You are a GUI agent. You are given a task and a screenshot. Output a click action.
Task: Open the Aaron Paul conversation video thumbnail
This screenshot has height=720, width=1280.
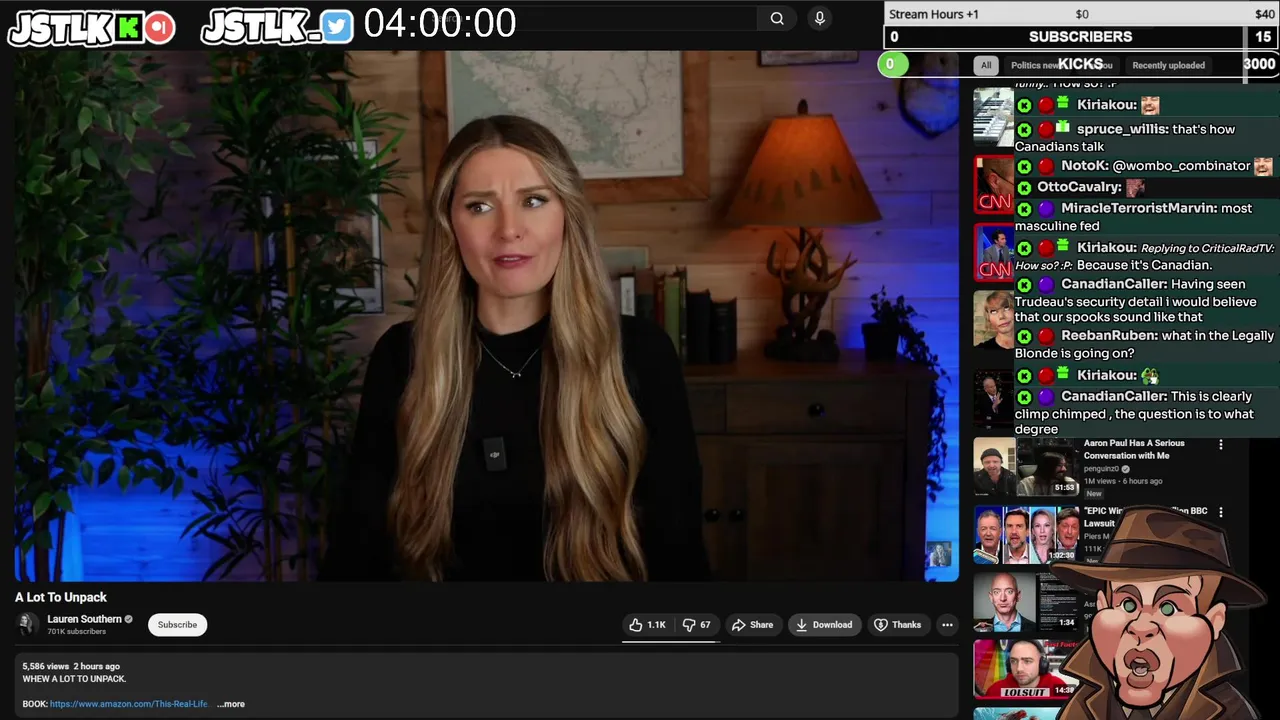click(1027, 467)
